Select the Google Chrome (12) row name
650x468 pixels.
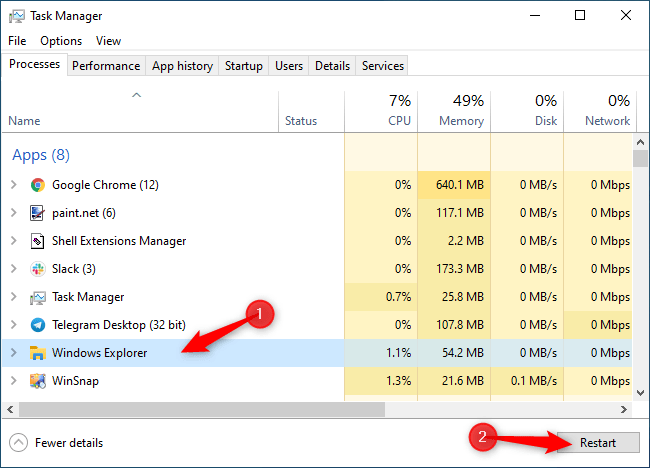coord(105,185)
